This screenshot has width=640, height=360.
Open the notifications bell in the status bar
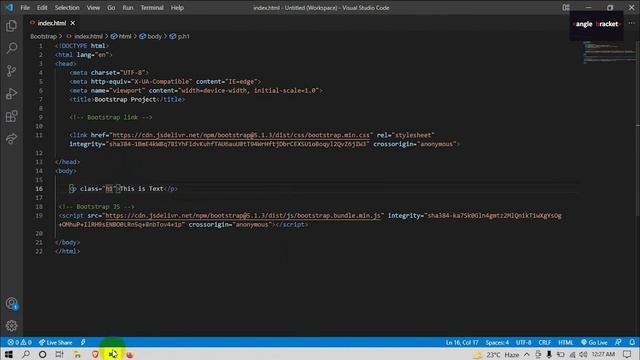tap(632, 342)
